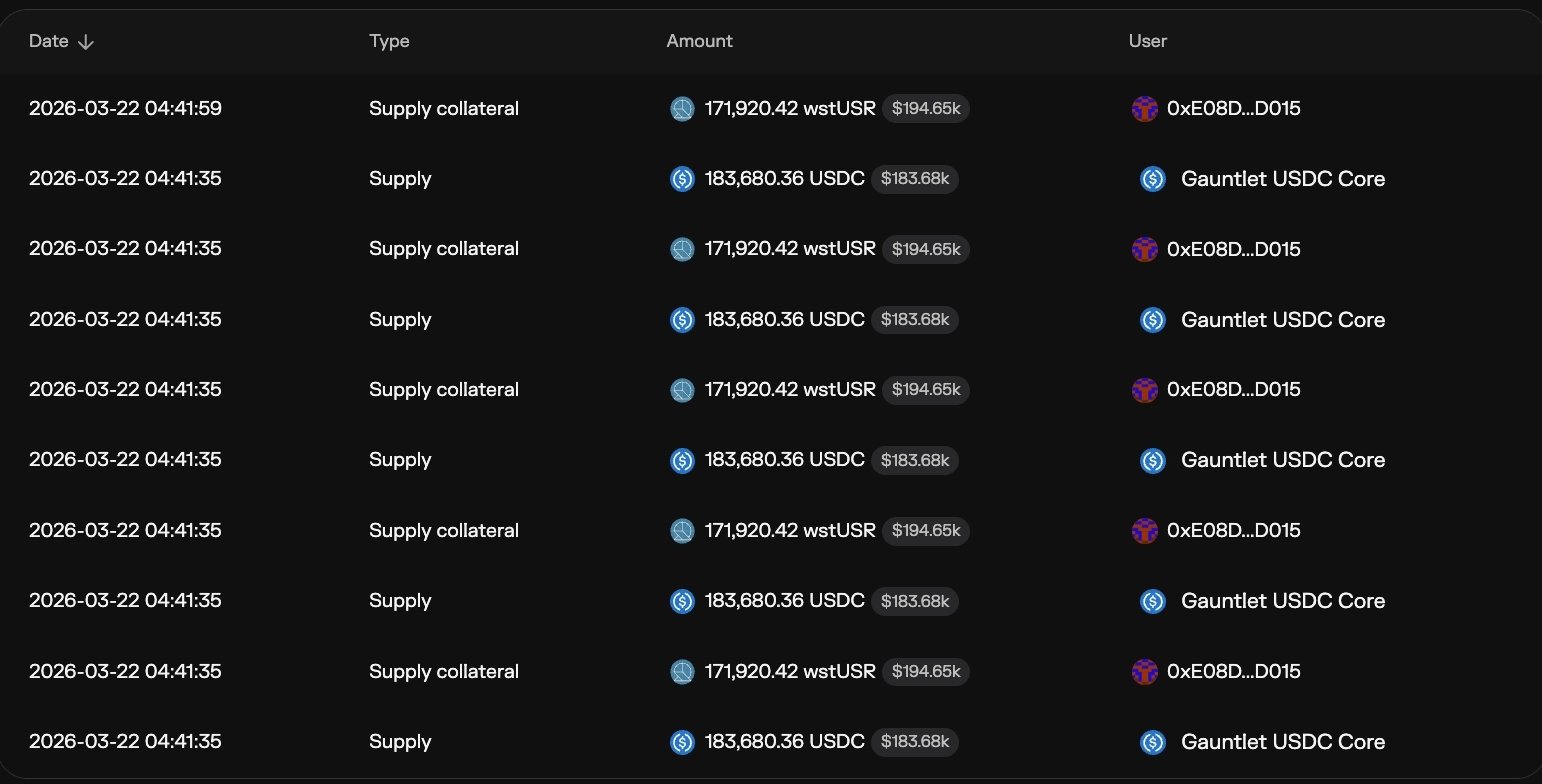Select the Amount column header
This screenshot has height=784, width=1542.
coord(699,41)
